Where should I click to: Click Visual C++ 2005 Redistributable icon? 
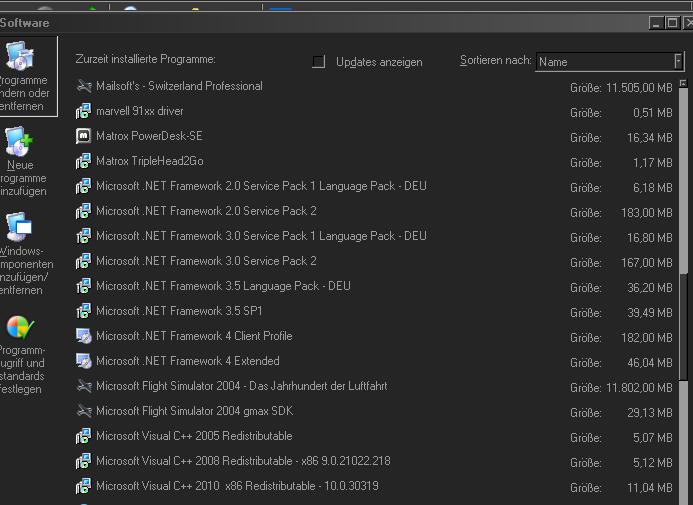(84, 436)
